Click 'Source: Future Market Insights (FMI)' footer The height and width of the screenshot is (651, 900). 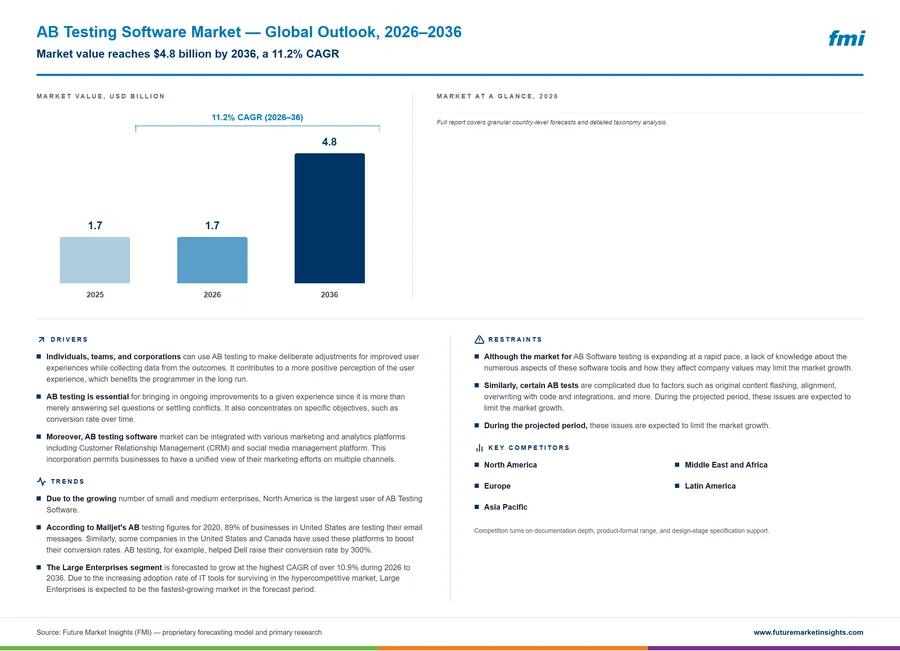[x=179, y=632]
